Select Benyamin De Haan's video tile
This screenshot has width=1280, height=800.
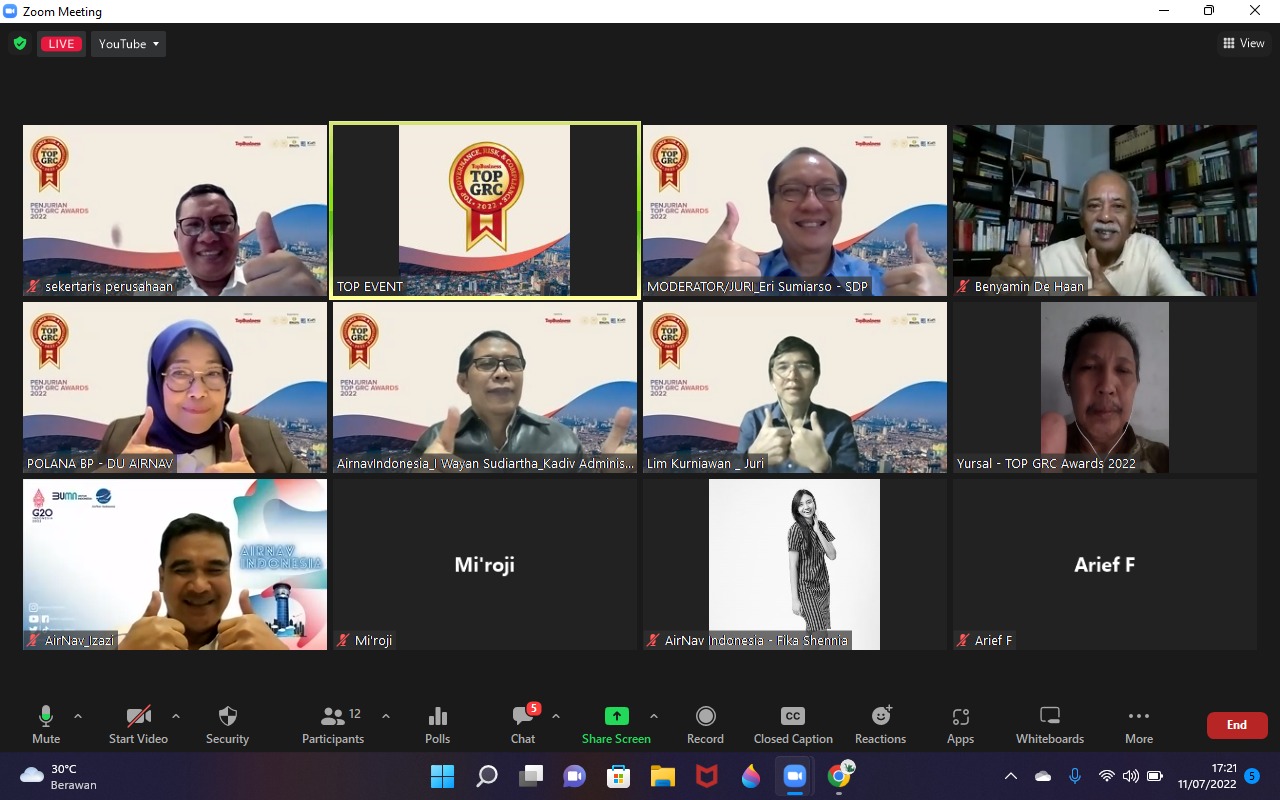click(1105, 210)
